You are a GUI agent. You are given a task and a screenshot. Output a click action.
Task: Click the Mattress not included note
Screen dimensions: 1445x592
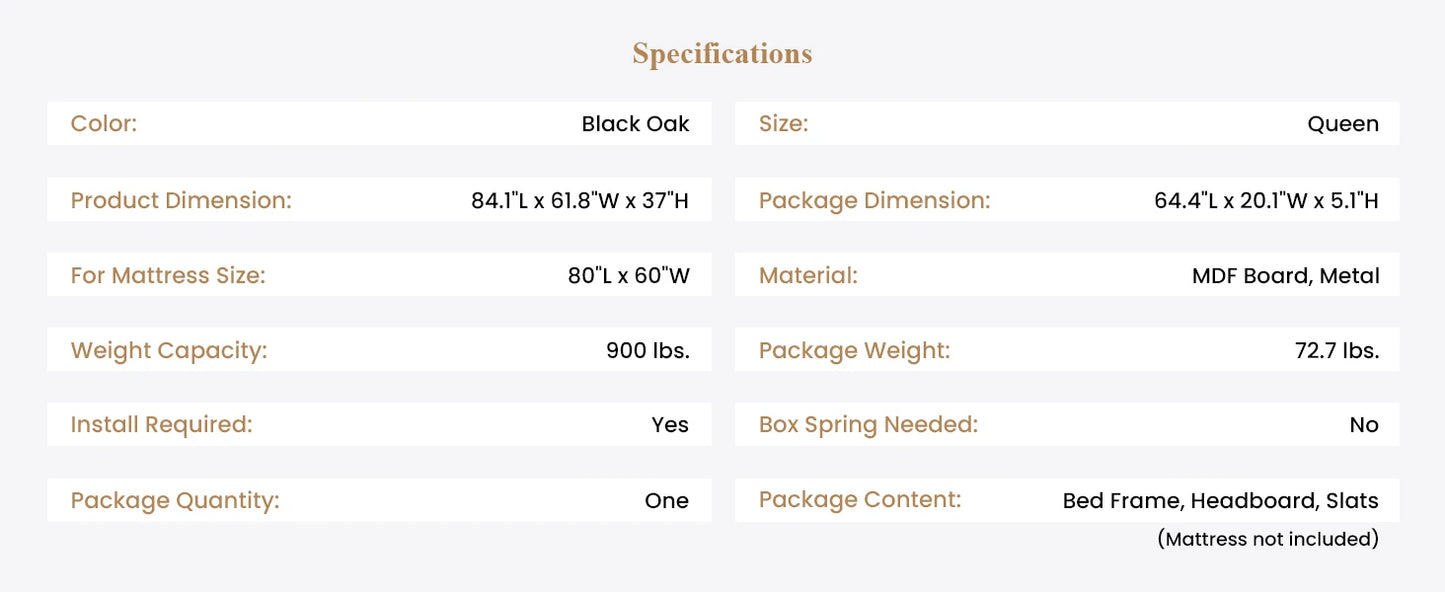point(1267,539)
